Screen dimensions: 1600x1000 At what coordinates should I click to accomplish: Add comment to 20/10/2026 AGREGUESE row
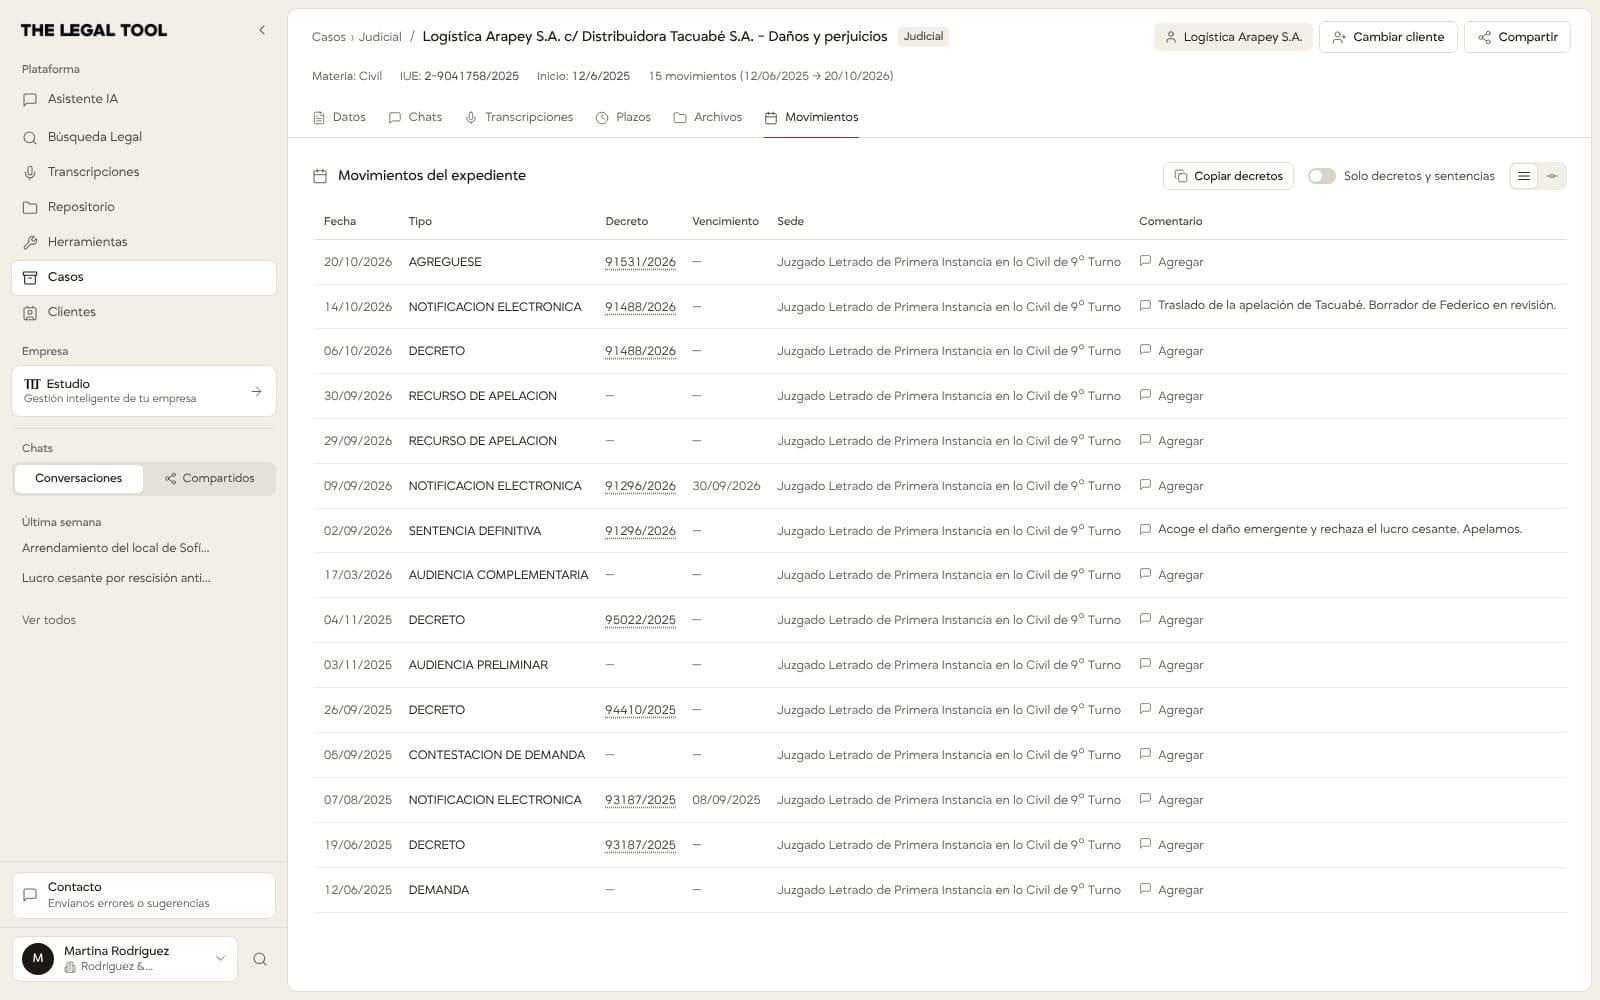click(x=1171, y=262)
